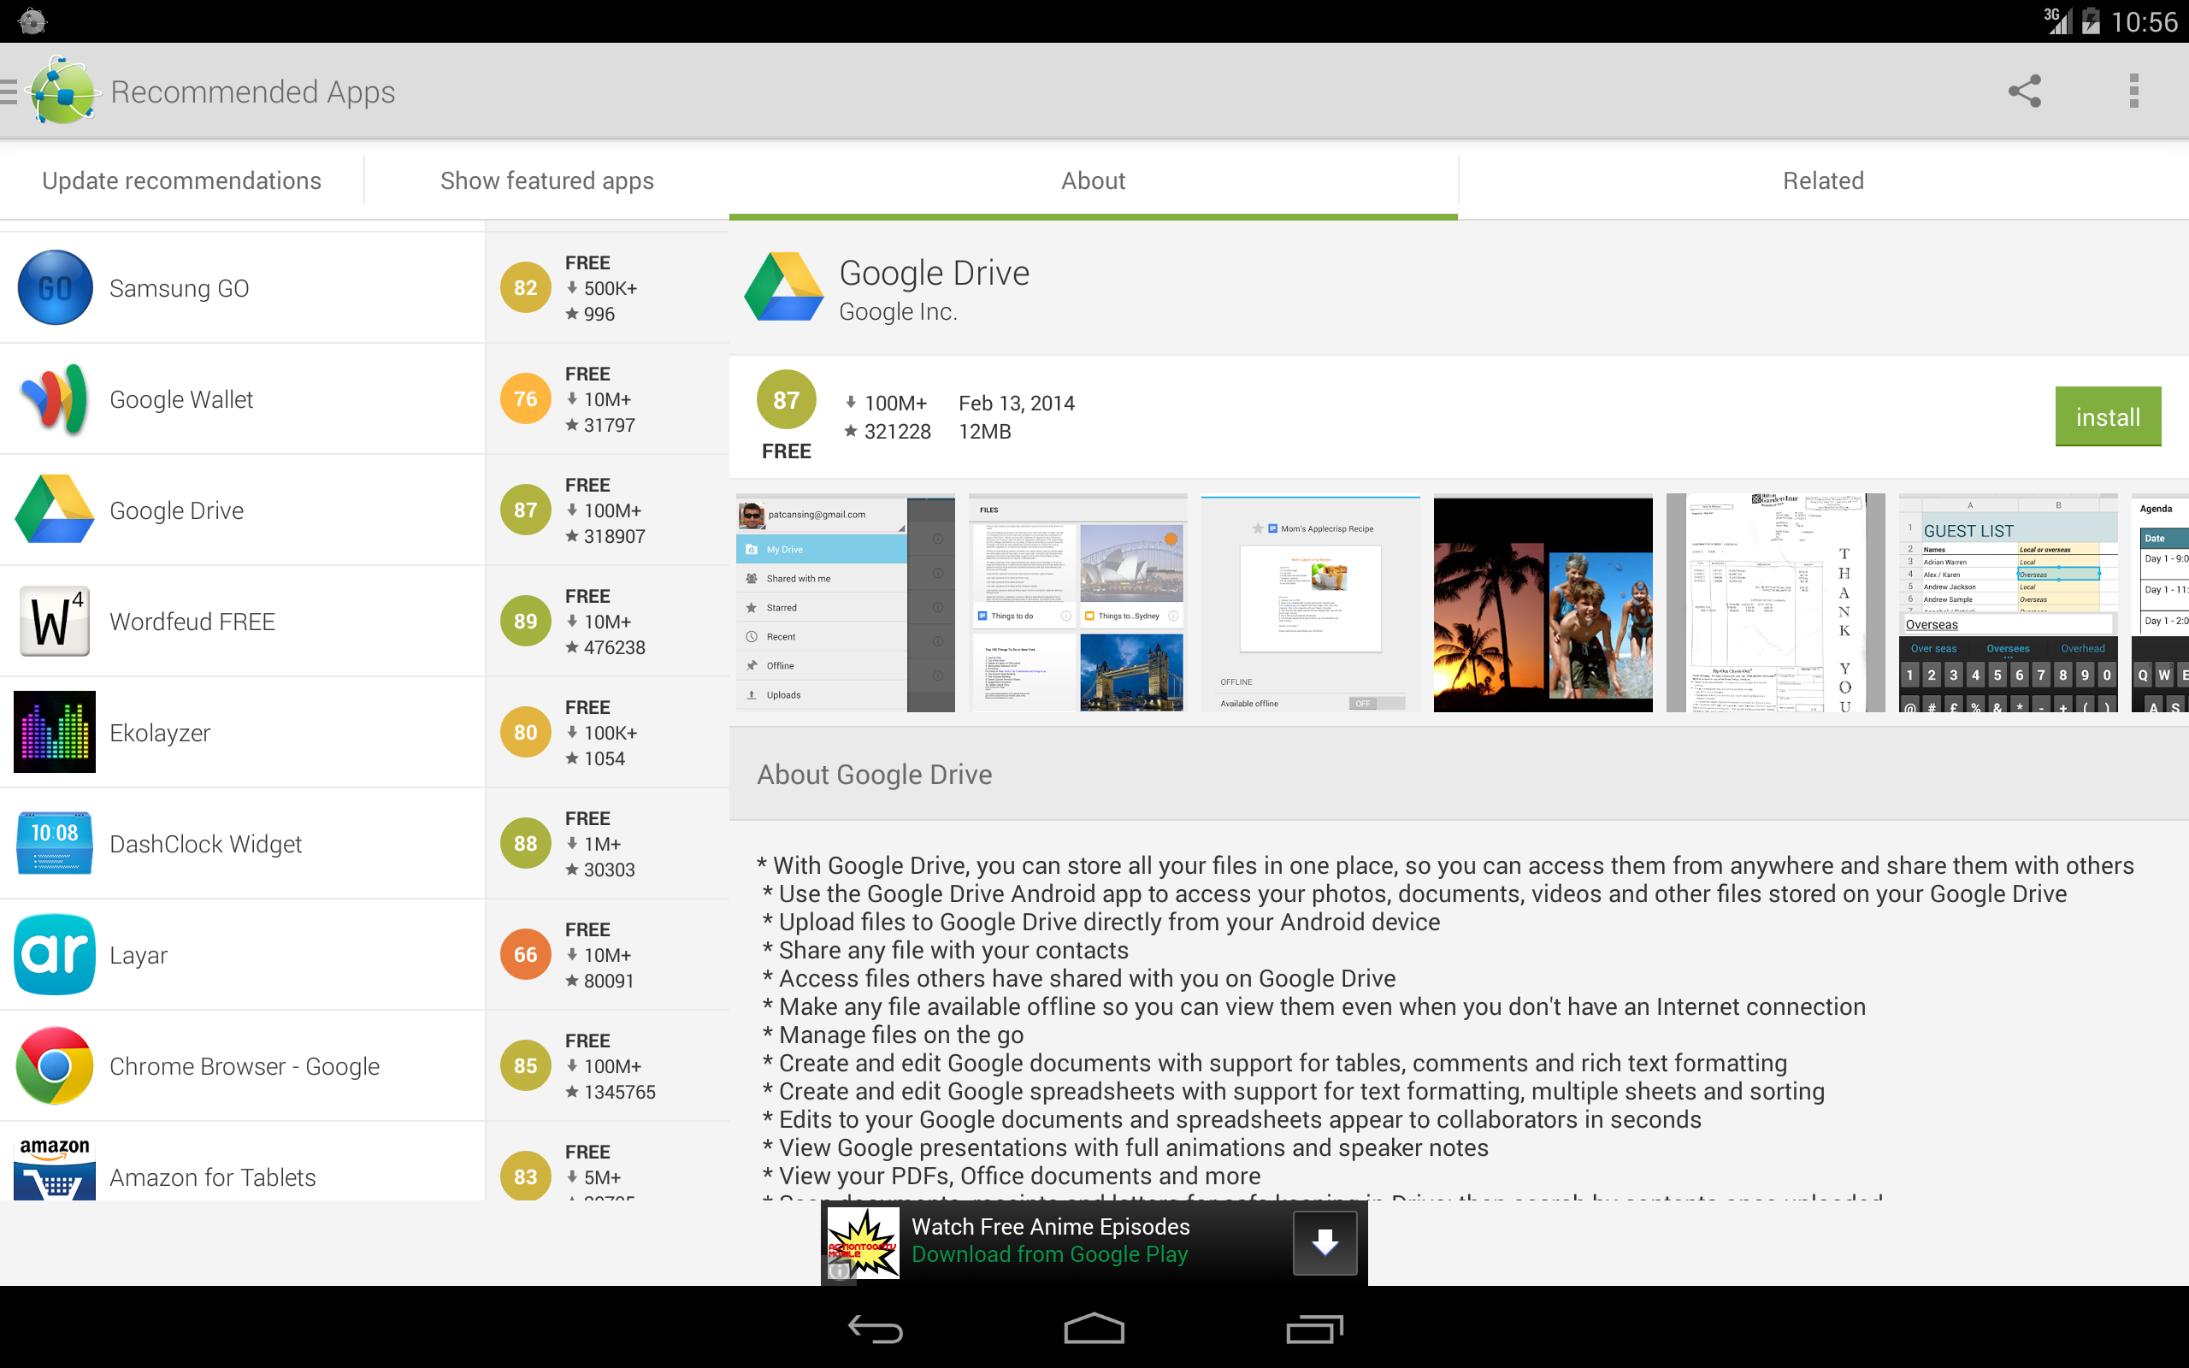Expand the Related tab section
The image size is (2189, 1368).
(x=1823, y=180)
